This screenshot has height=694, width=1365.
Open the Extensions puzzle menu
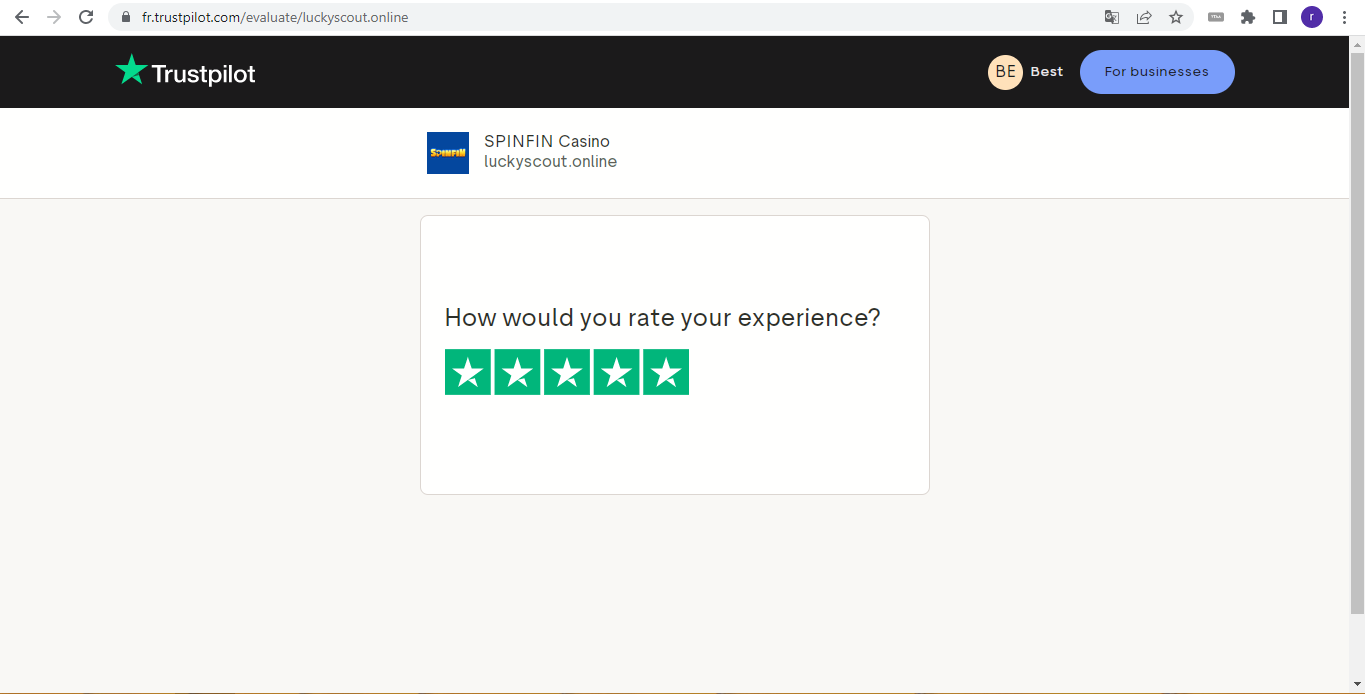click(x=1248, y=17)
